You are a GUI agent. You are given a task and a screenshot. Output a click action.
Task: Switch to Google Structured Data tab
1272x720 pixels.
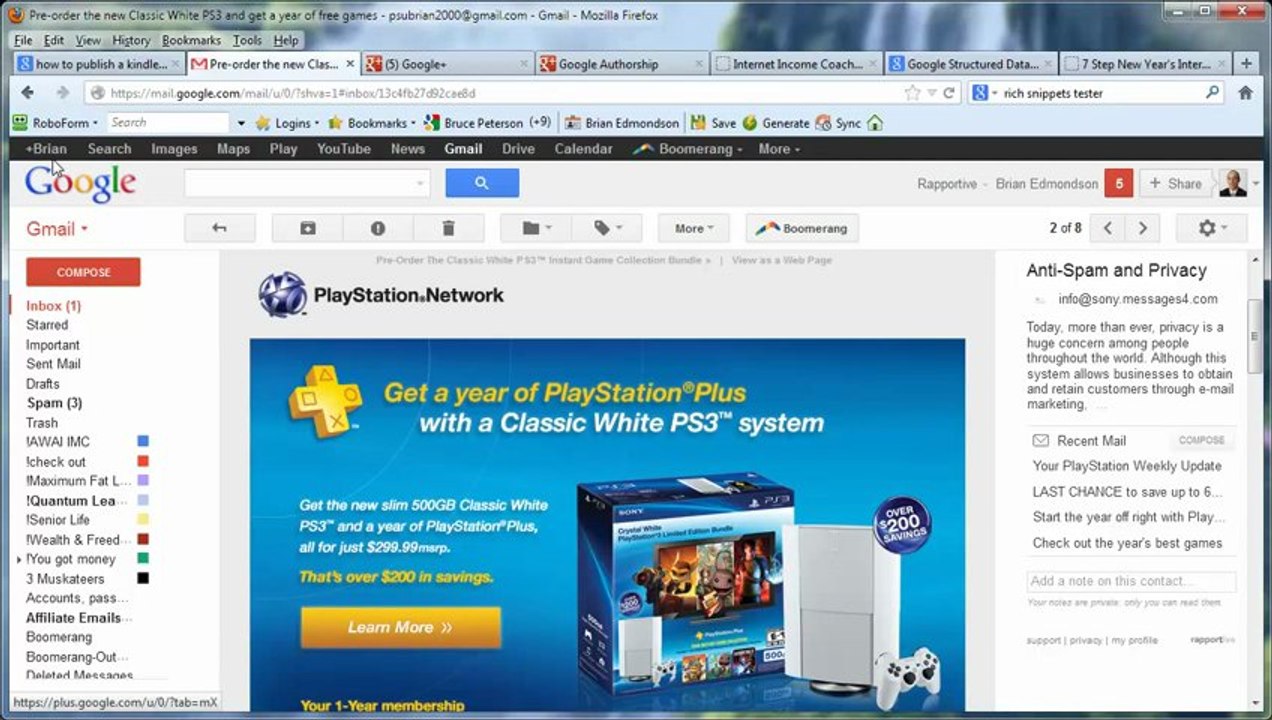coord(970,64)
